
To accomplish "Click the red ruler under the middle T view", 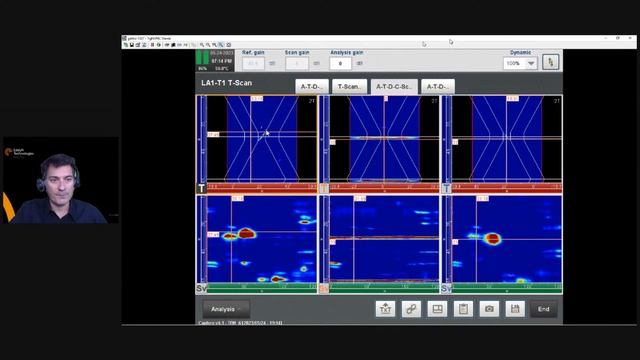I will click(384, 188).
